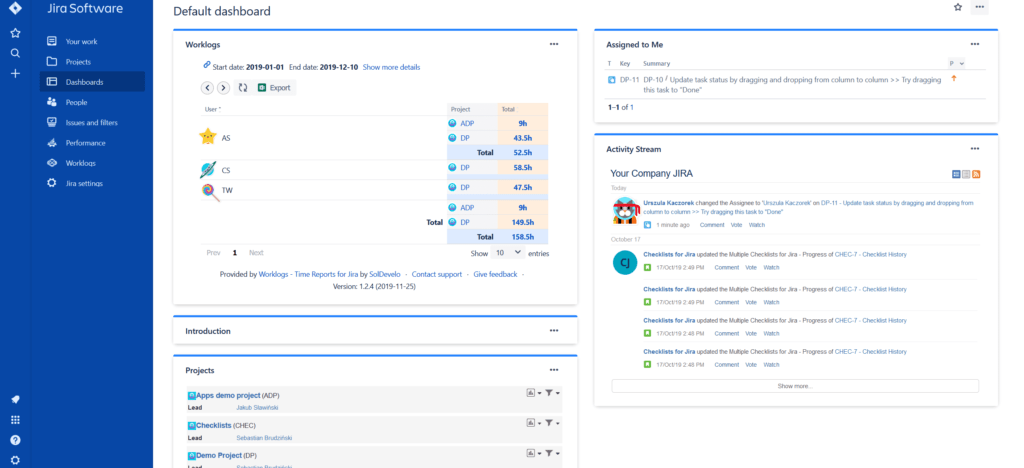Select Dashboards in the sidebar

[x=91, y=82]
